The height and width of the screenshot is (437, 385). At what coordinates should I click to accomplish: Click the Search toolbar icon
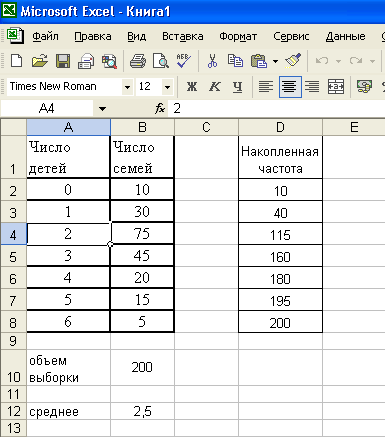(x=109, y=61)
